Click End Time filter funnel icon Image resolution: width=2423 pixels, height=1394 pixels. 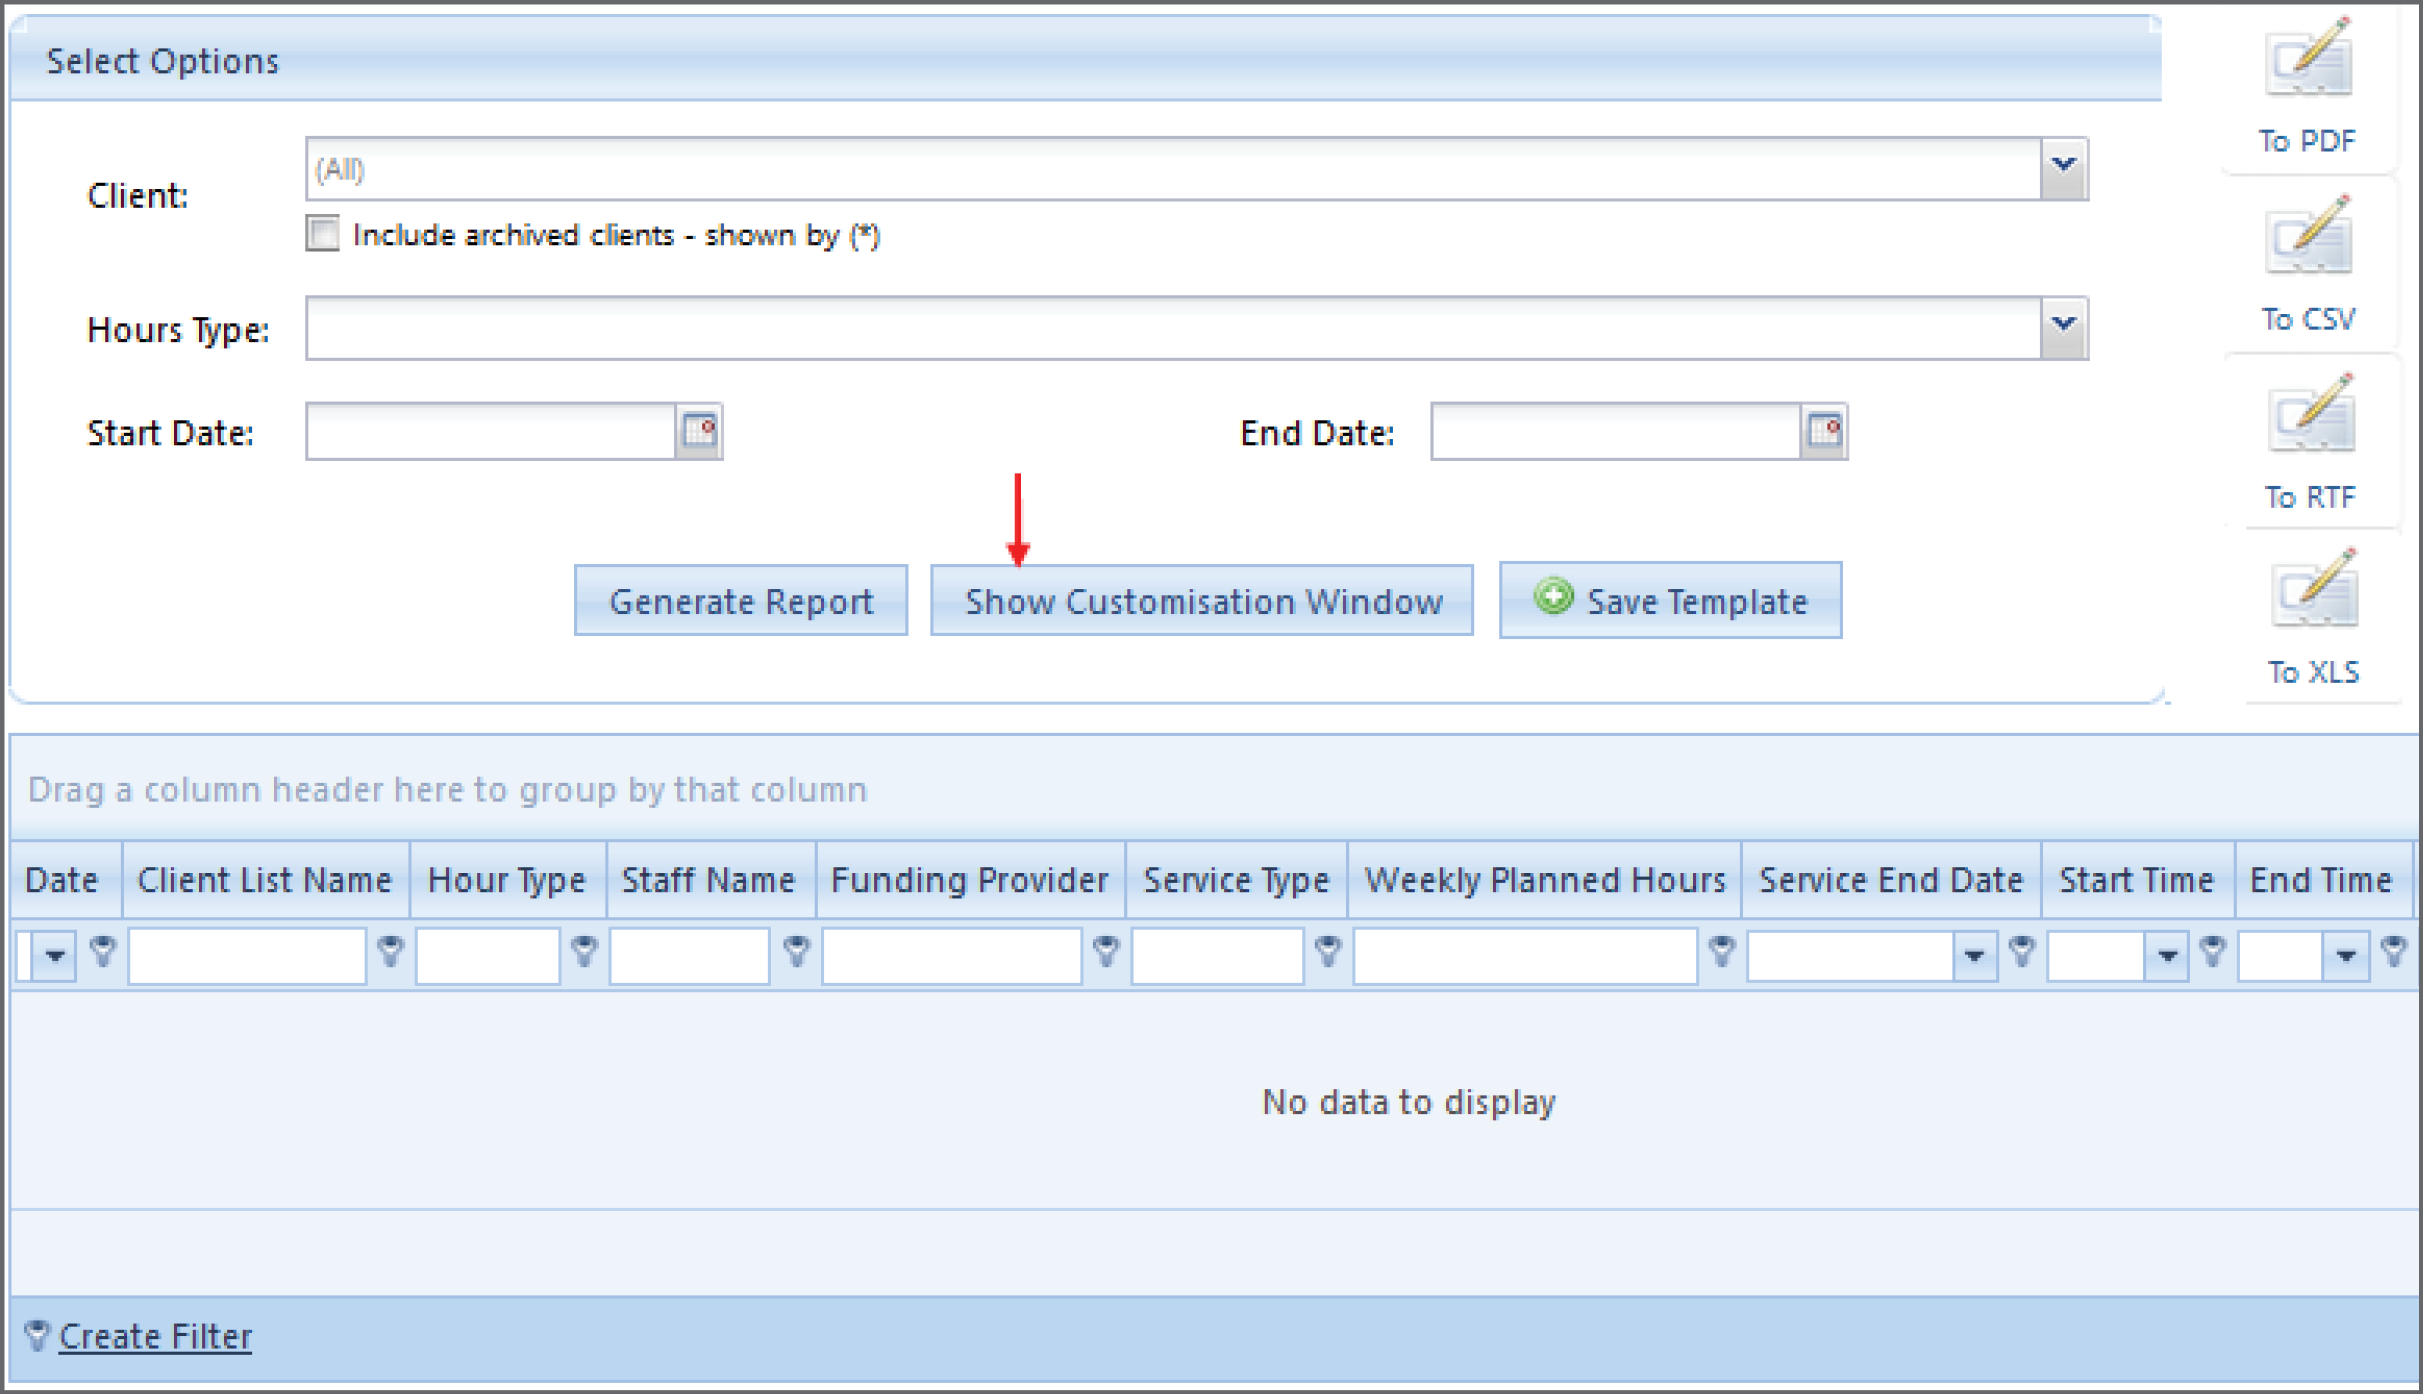pyautogui.click(x=2395, y=950)
